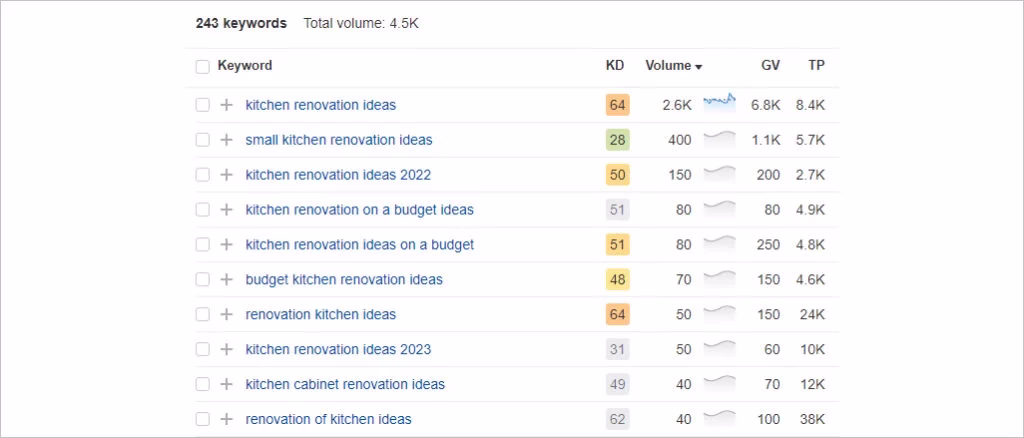This screenshot has width=1024, height=438.
Task: Add 'kitchen cabinet renovation ideas' using plus icon
Action: tap(226, 385)
